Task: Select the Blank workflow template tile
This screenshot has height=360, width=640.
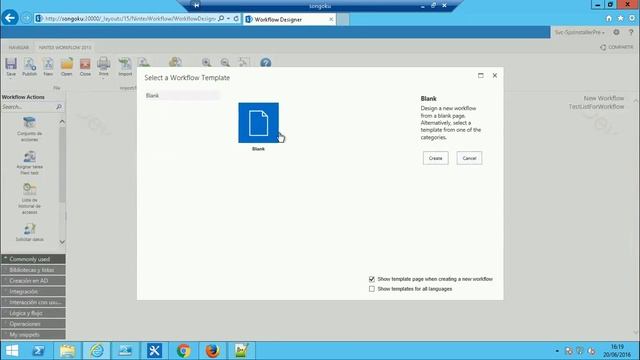Action: pos(258,123)
